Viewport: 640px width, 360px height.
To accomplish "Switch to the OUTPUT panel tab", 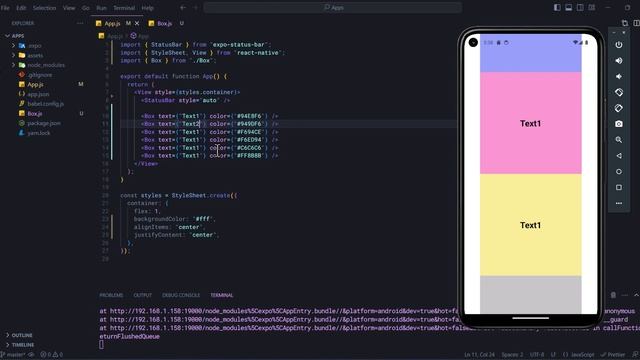I will click(x=142, y=295).
